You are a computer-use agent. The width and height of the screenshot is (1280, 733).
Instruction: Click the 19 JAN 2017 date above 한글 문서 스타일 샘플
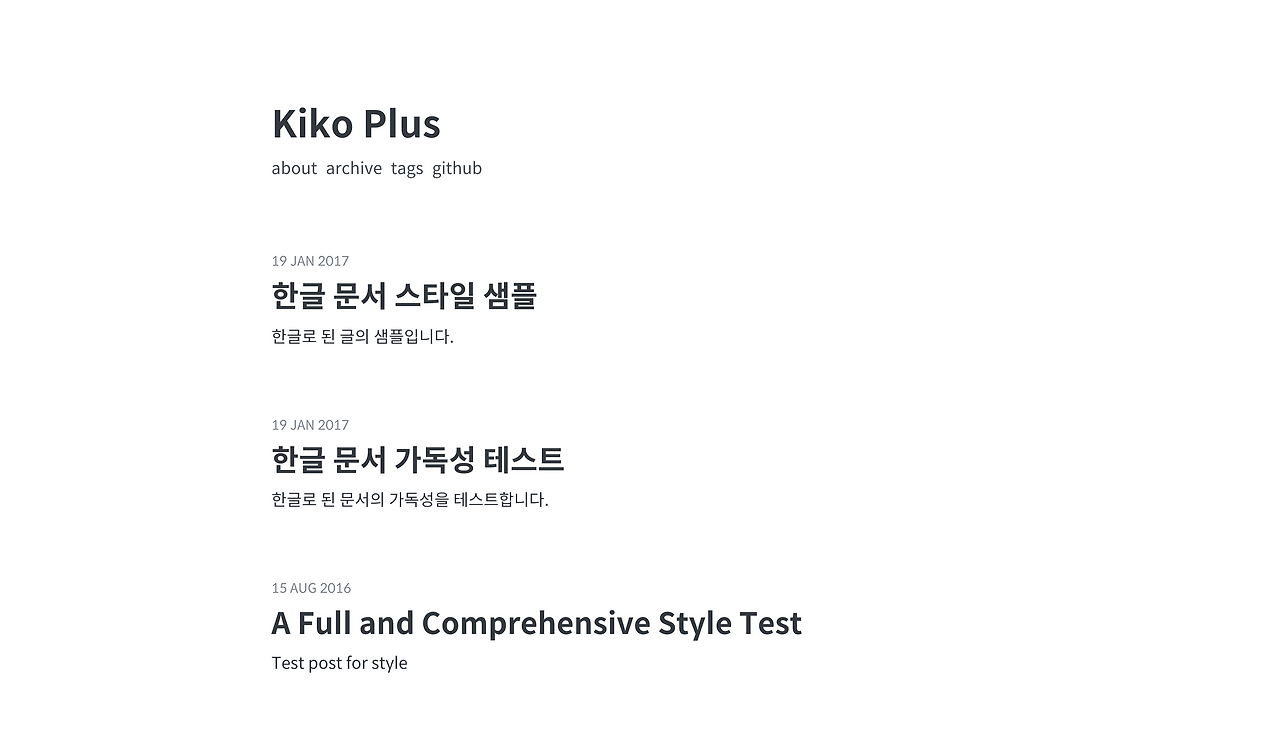[x=310, y=261]
